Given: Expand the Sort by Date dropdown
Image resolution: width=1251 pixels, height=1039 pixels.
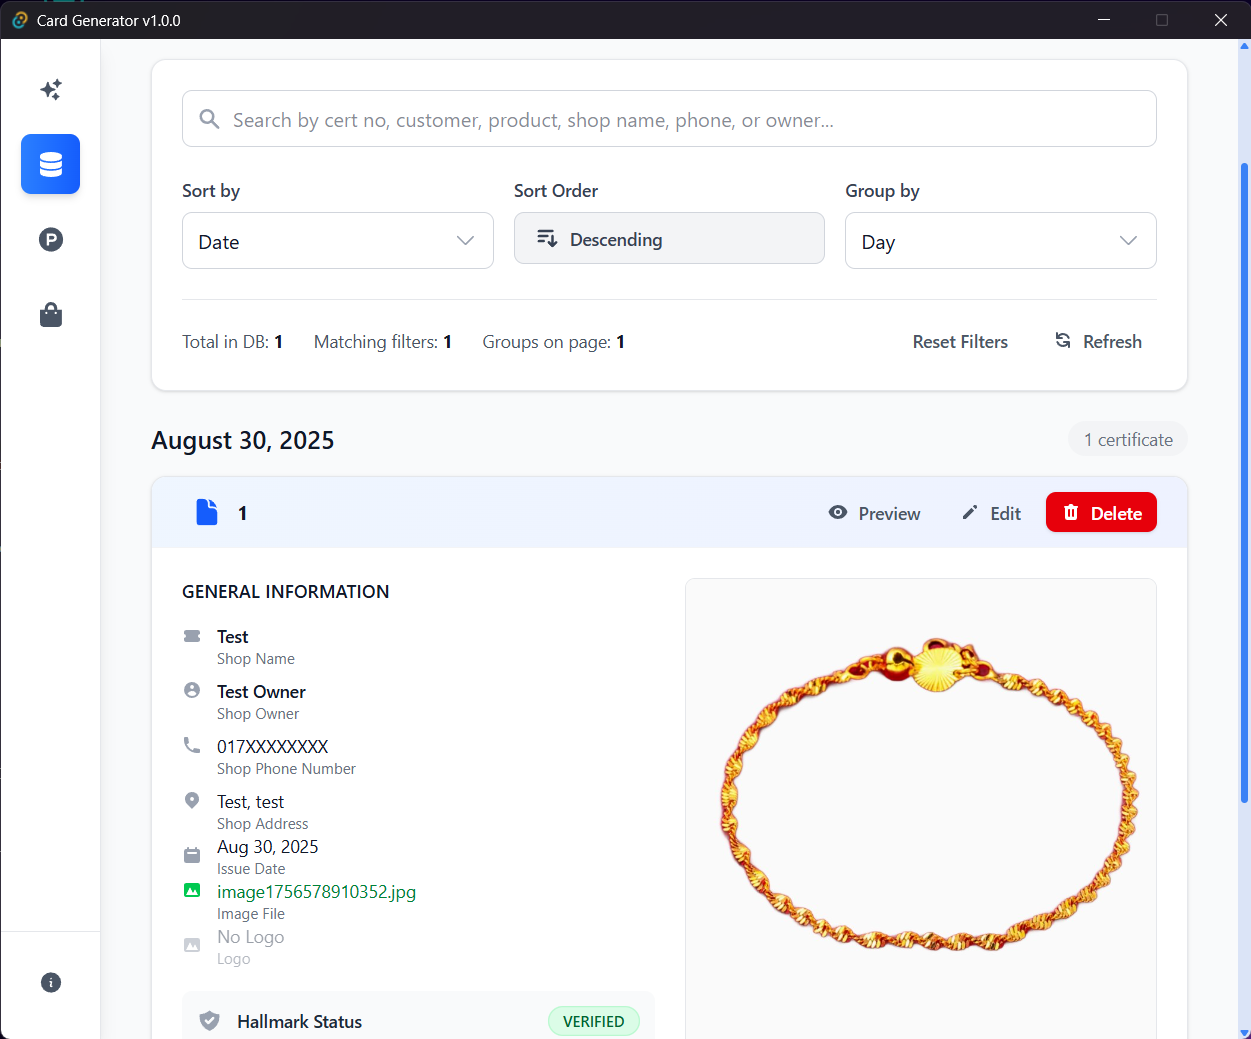Looking at the screenshot, I should [x=337, y=241].
